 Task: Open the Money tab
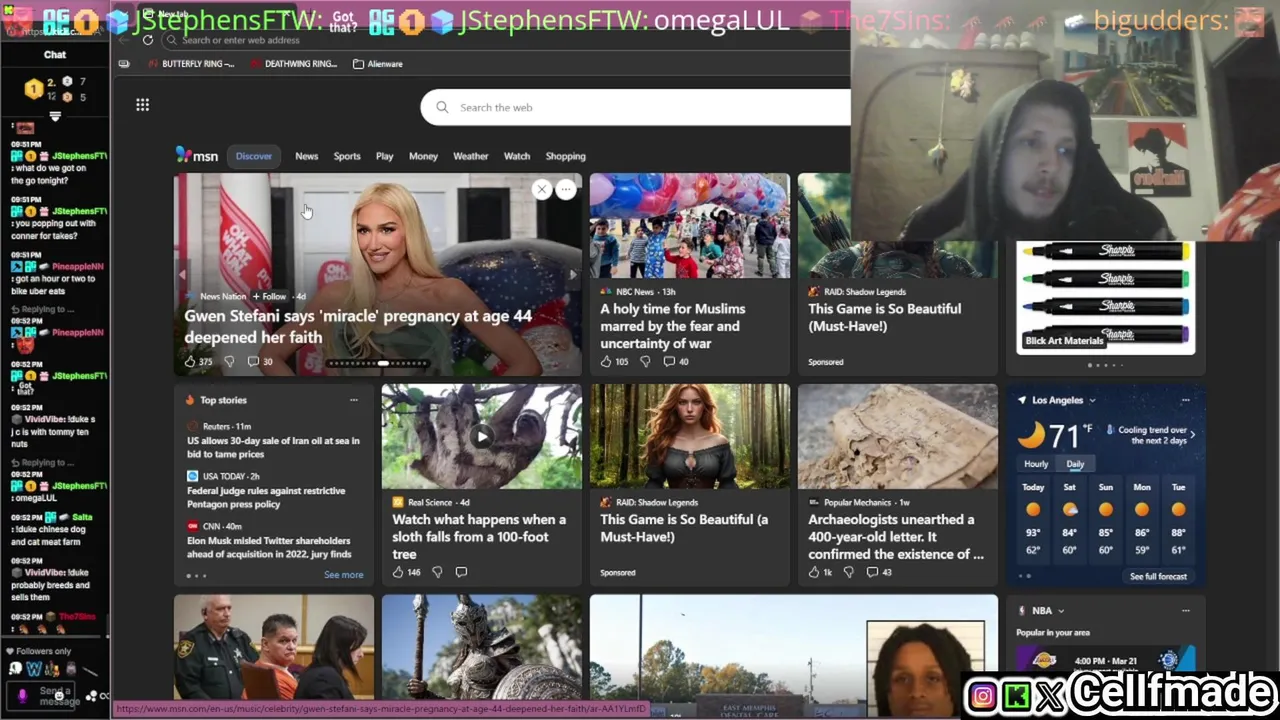click(x=423, y=156)
